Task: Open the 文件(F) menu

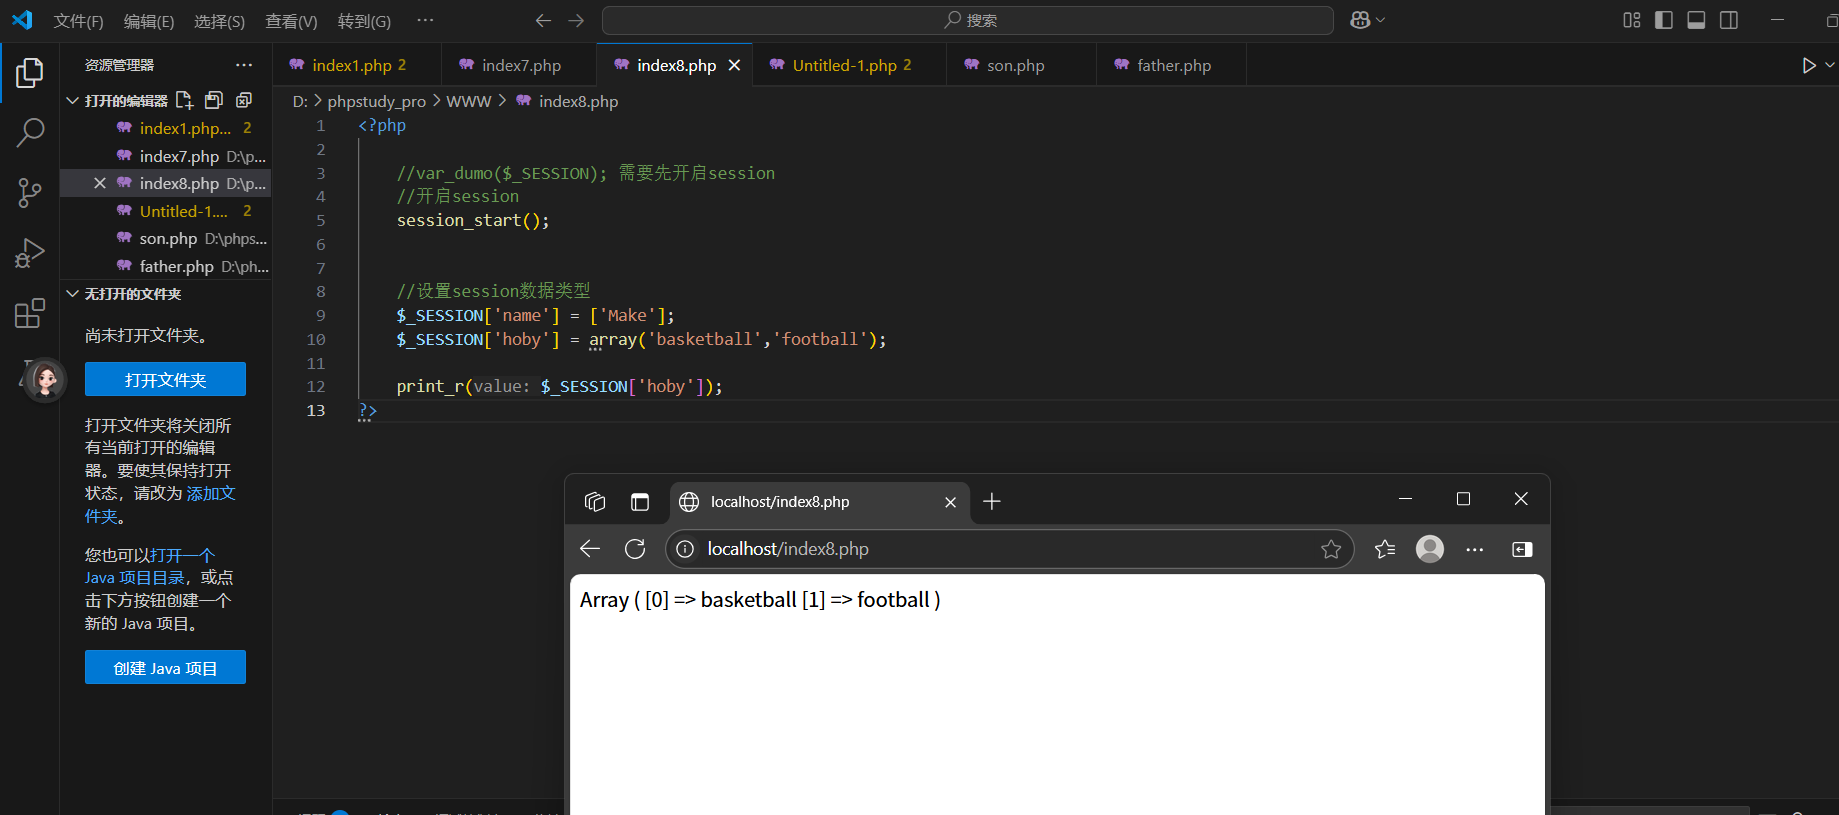Action: point(78,21)
